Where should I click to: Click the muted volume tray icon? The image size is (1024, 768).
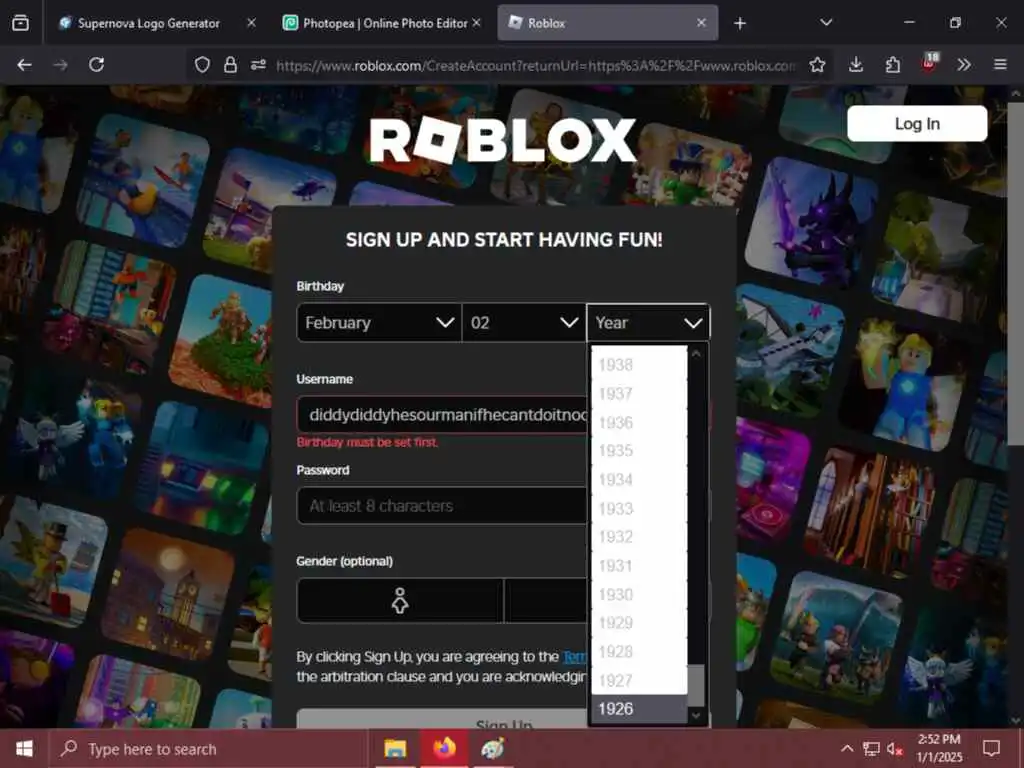895,748
